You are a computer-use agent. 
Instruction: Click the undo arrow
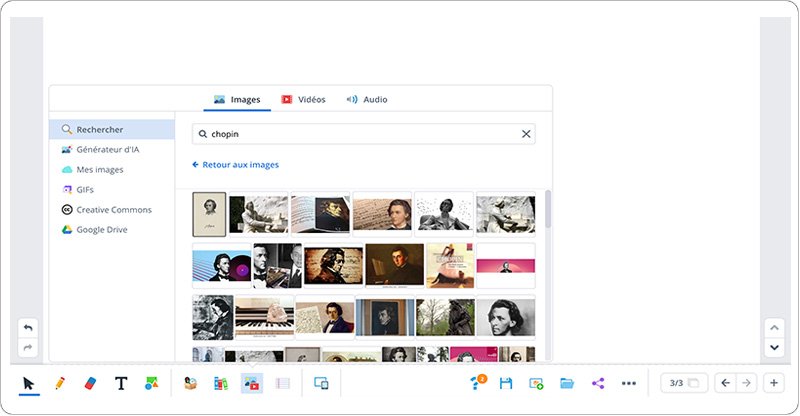coord(28,328)
